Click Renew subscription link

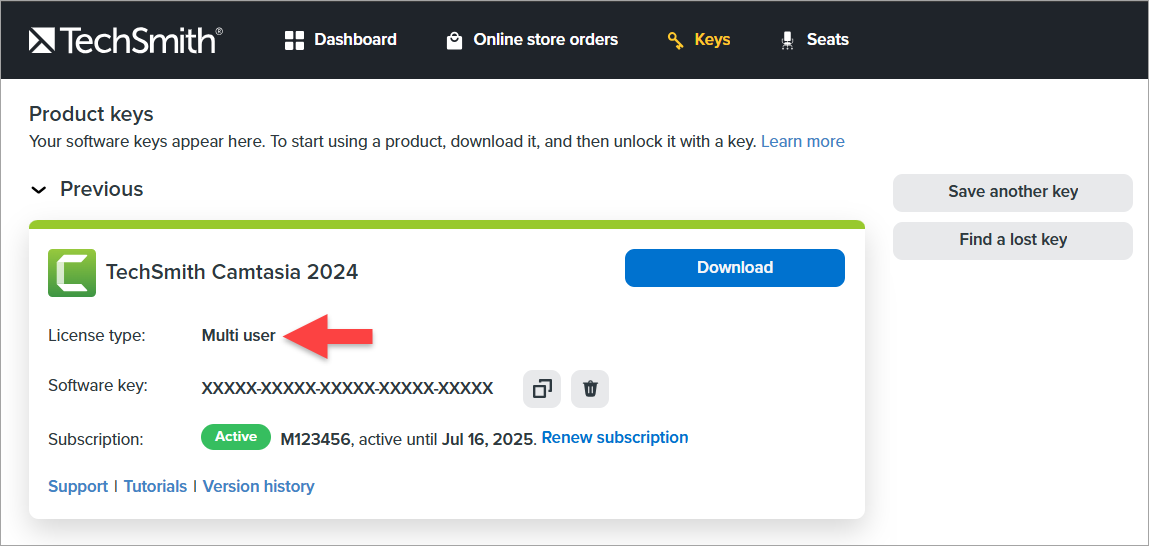tap(615, 438)
